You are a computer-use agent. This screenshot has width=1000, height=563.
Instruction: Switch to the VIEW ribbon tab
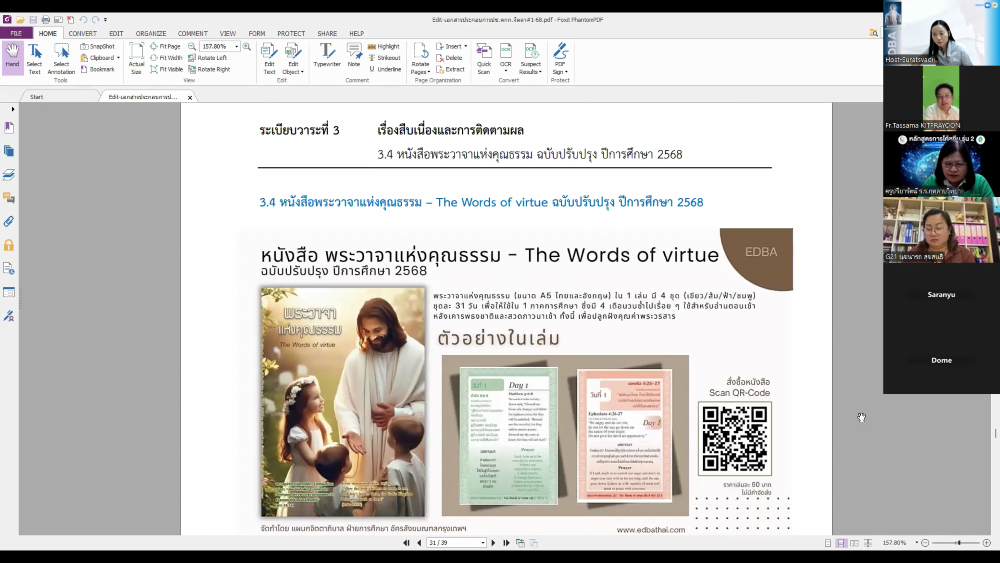[228, 33]
